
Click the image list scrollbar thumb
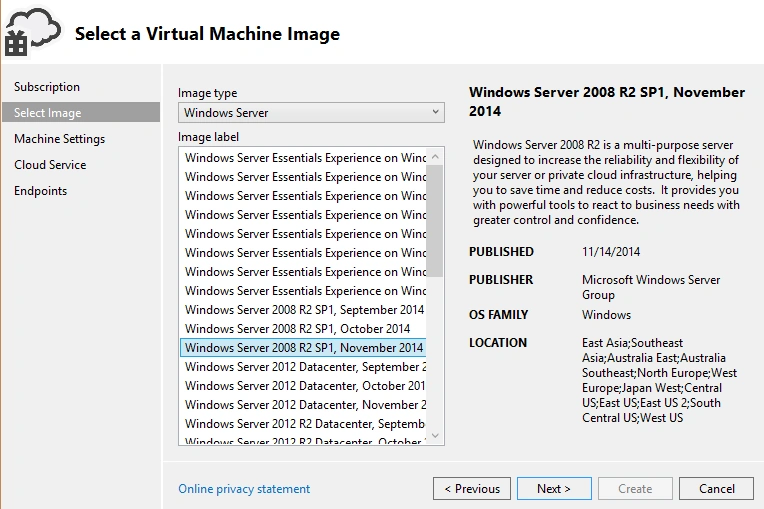click(435, 221)
